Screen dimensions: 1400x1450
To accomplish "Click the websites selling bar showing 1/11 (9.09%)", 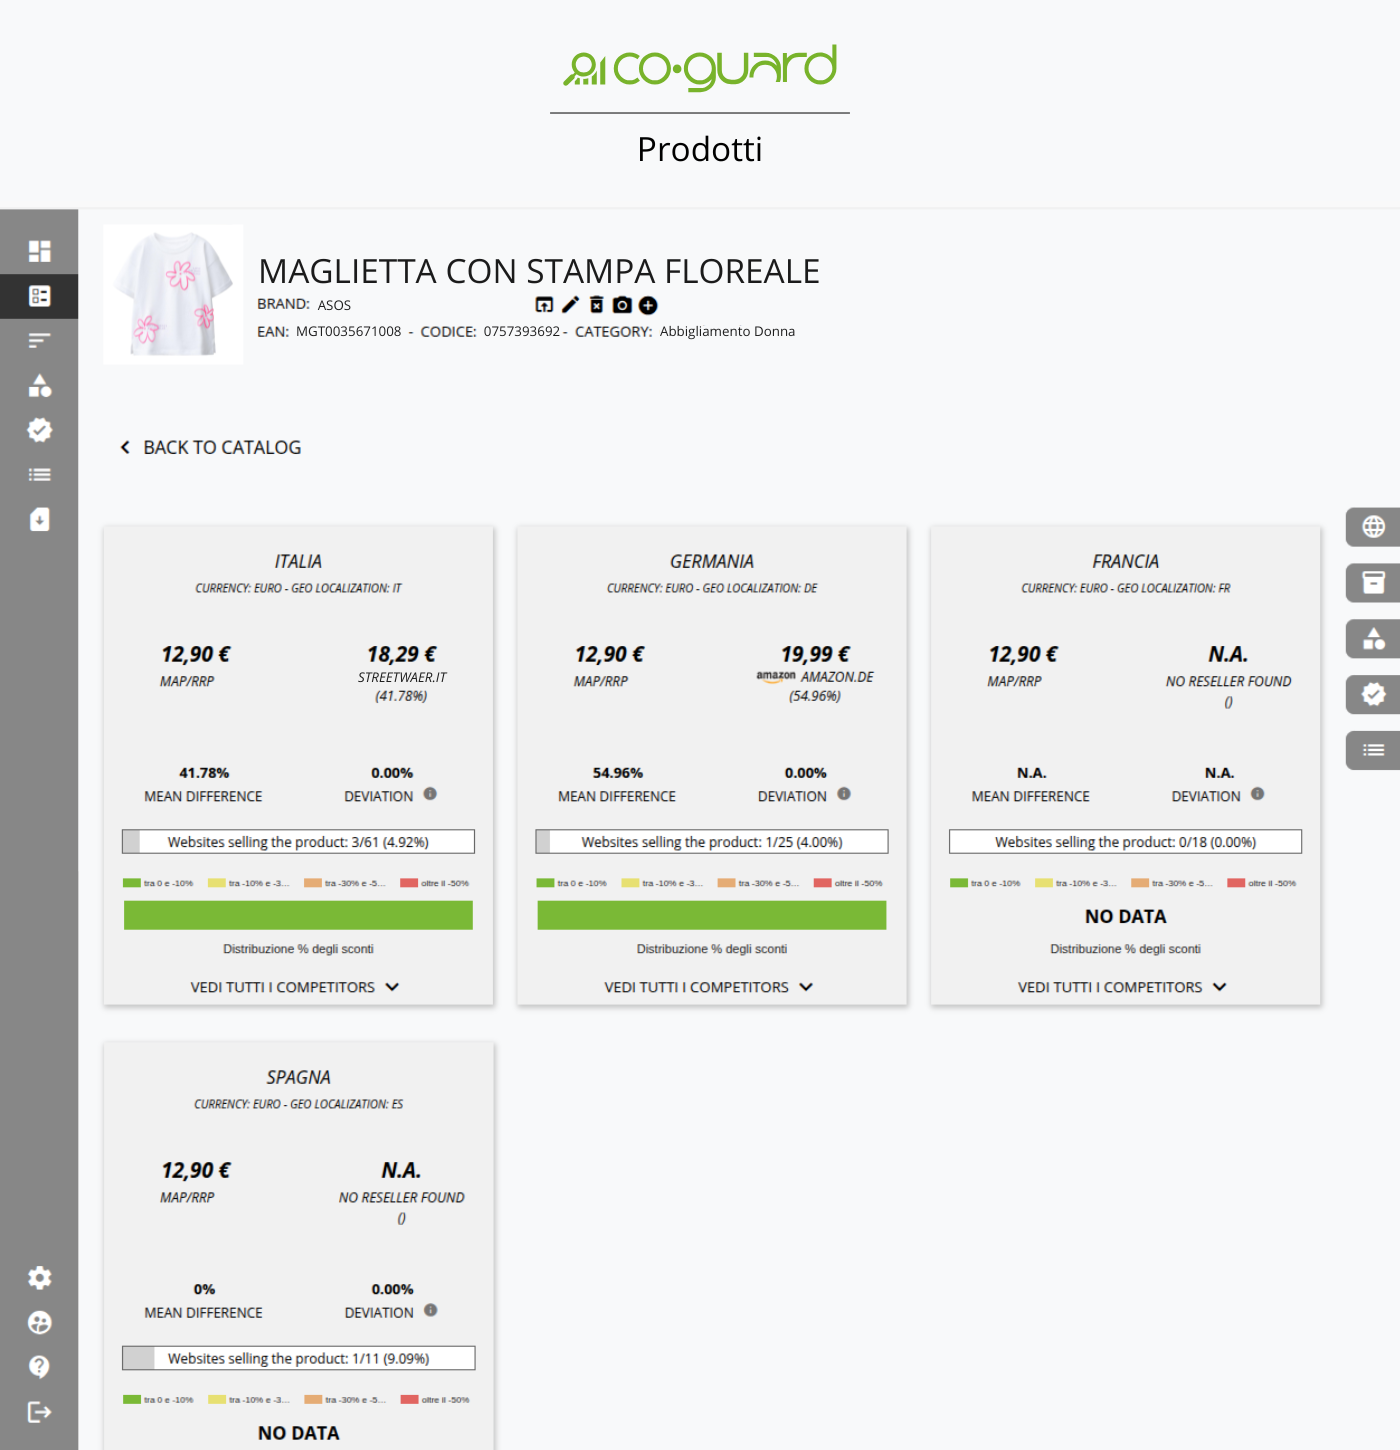I will [298, 1358].
